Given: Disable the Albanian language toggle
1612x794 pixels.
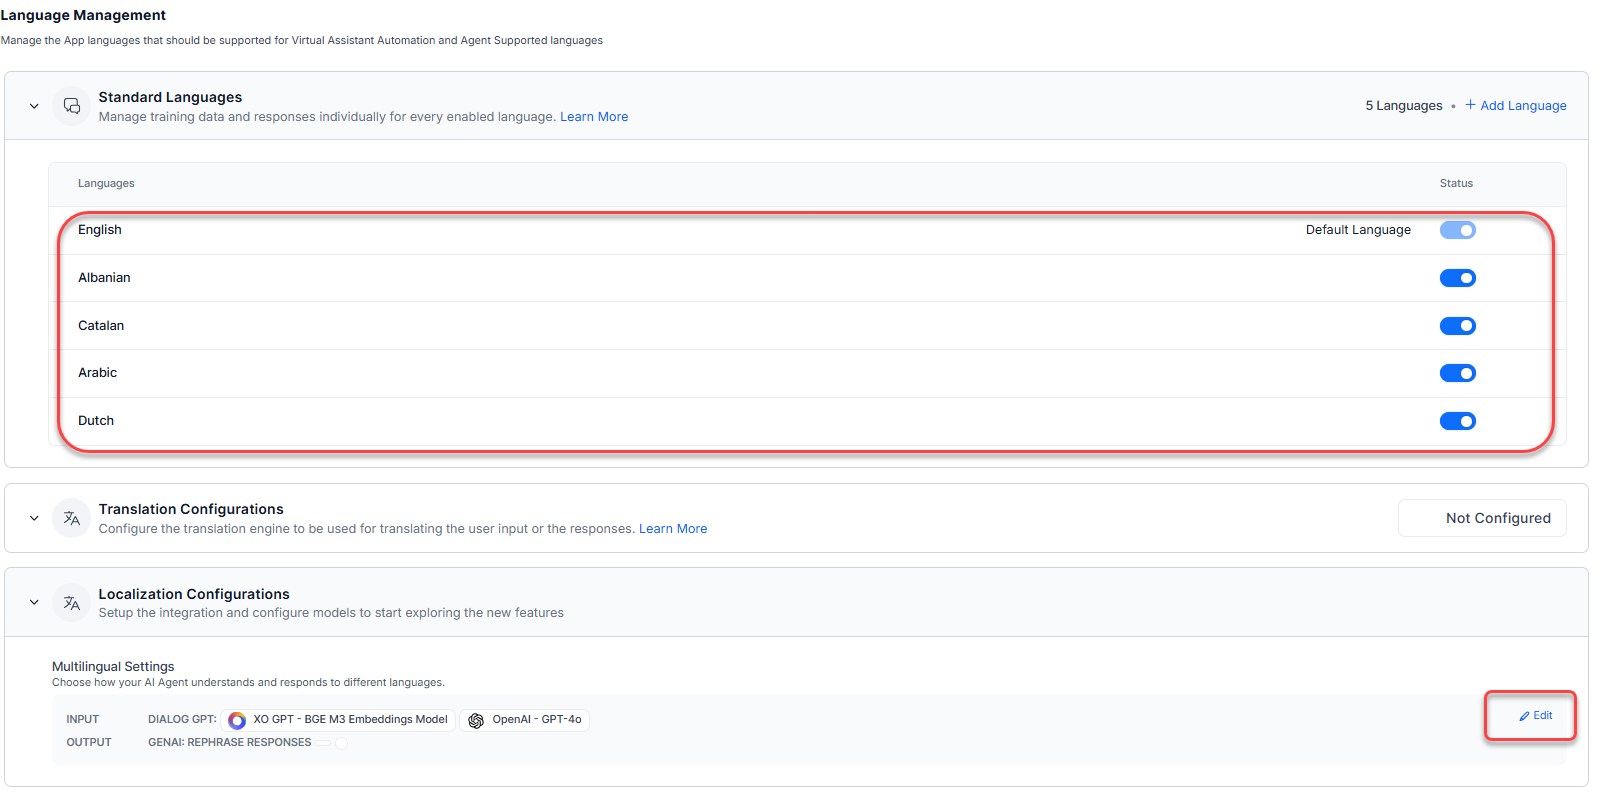Looking at the screenshot, I should pos(1457,278).
